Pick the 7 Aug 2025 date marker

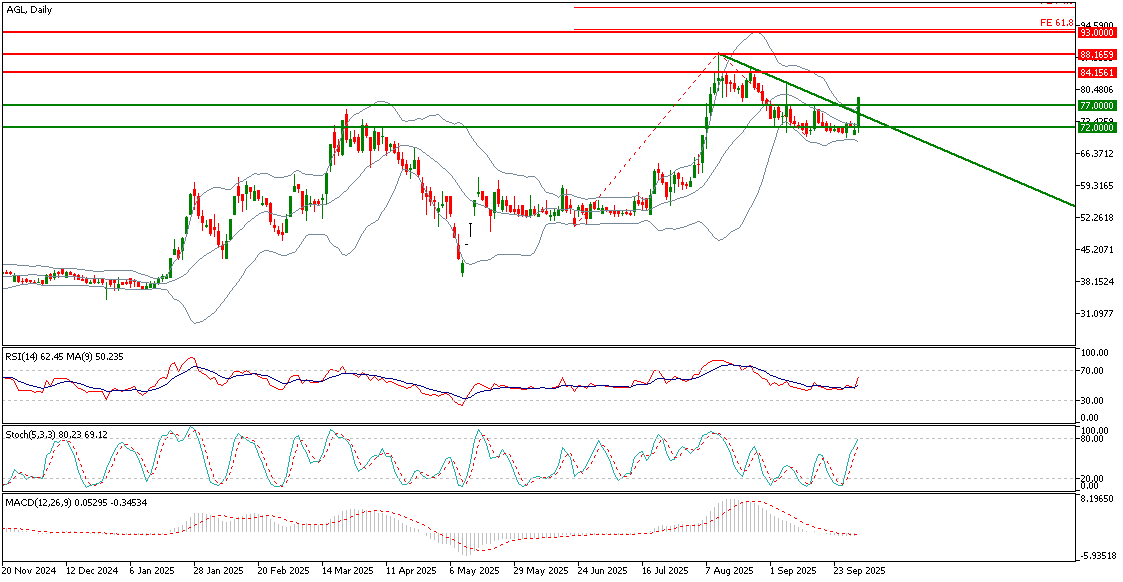(x=730, y=571)
